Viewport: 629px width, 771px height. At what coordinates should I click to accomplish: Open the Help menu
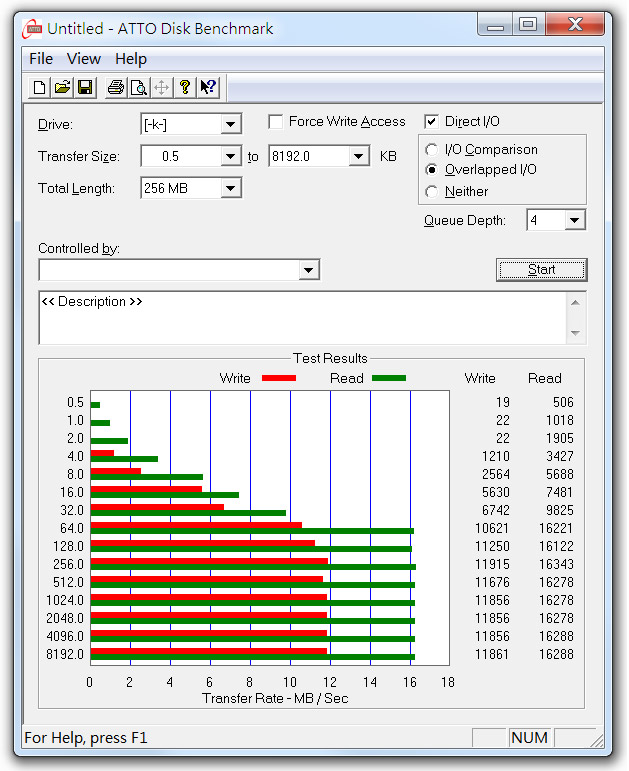coord(131,59)
